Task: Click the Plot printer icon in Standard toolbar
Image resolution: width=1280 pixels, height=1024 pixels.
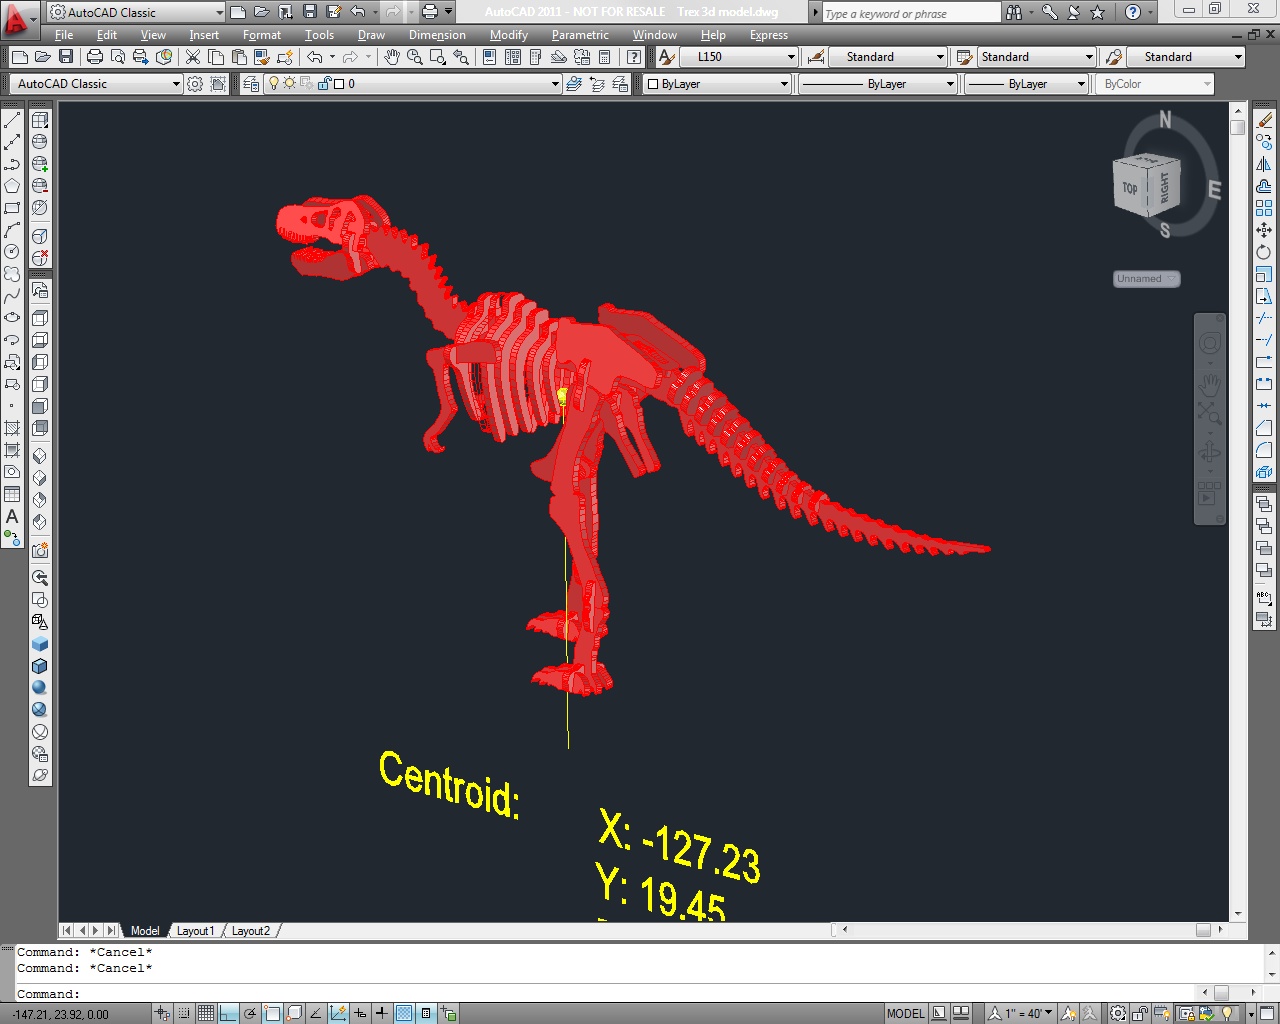Action: coord(95,57)
